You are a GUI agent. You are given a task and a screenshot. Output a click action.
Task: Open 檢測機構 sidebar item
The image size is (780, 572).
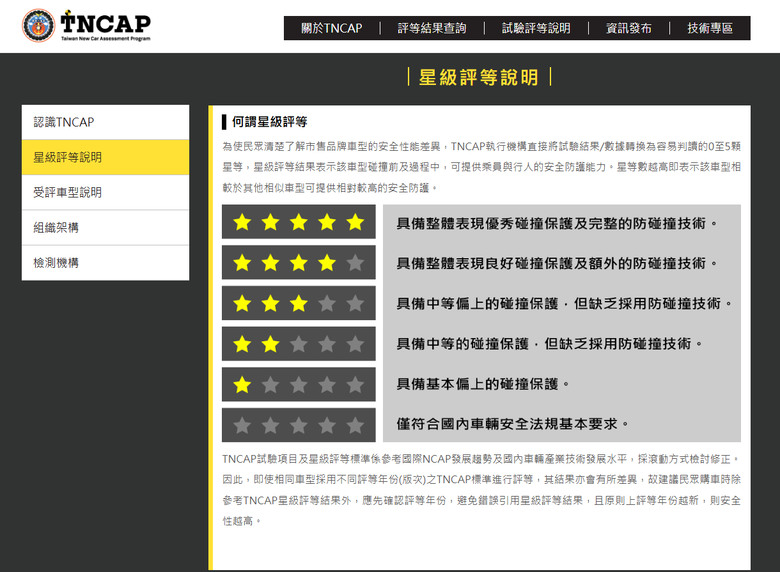[105, 263]
